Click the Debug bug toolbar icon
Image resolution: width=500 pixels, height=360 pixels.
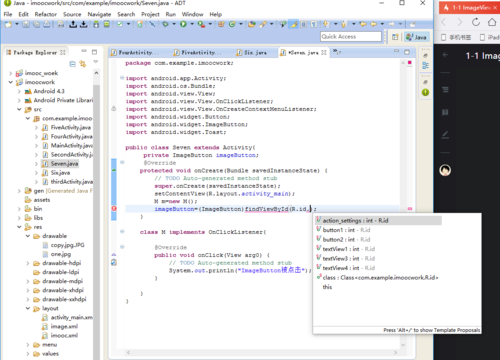(x=165, y=24)
